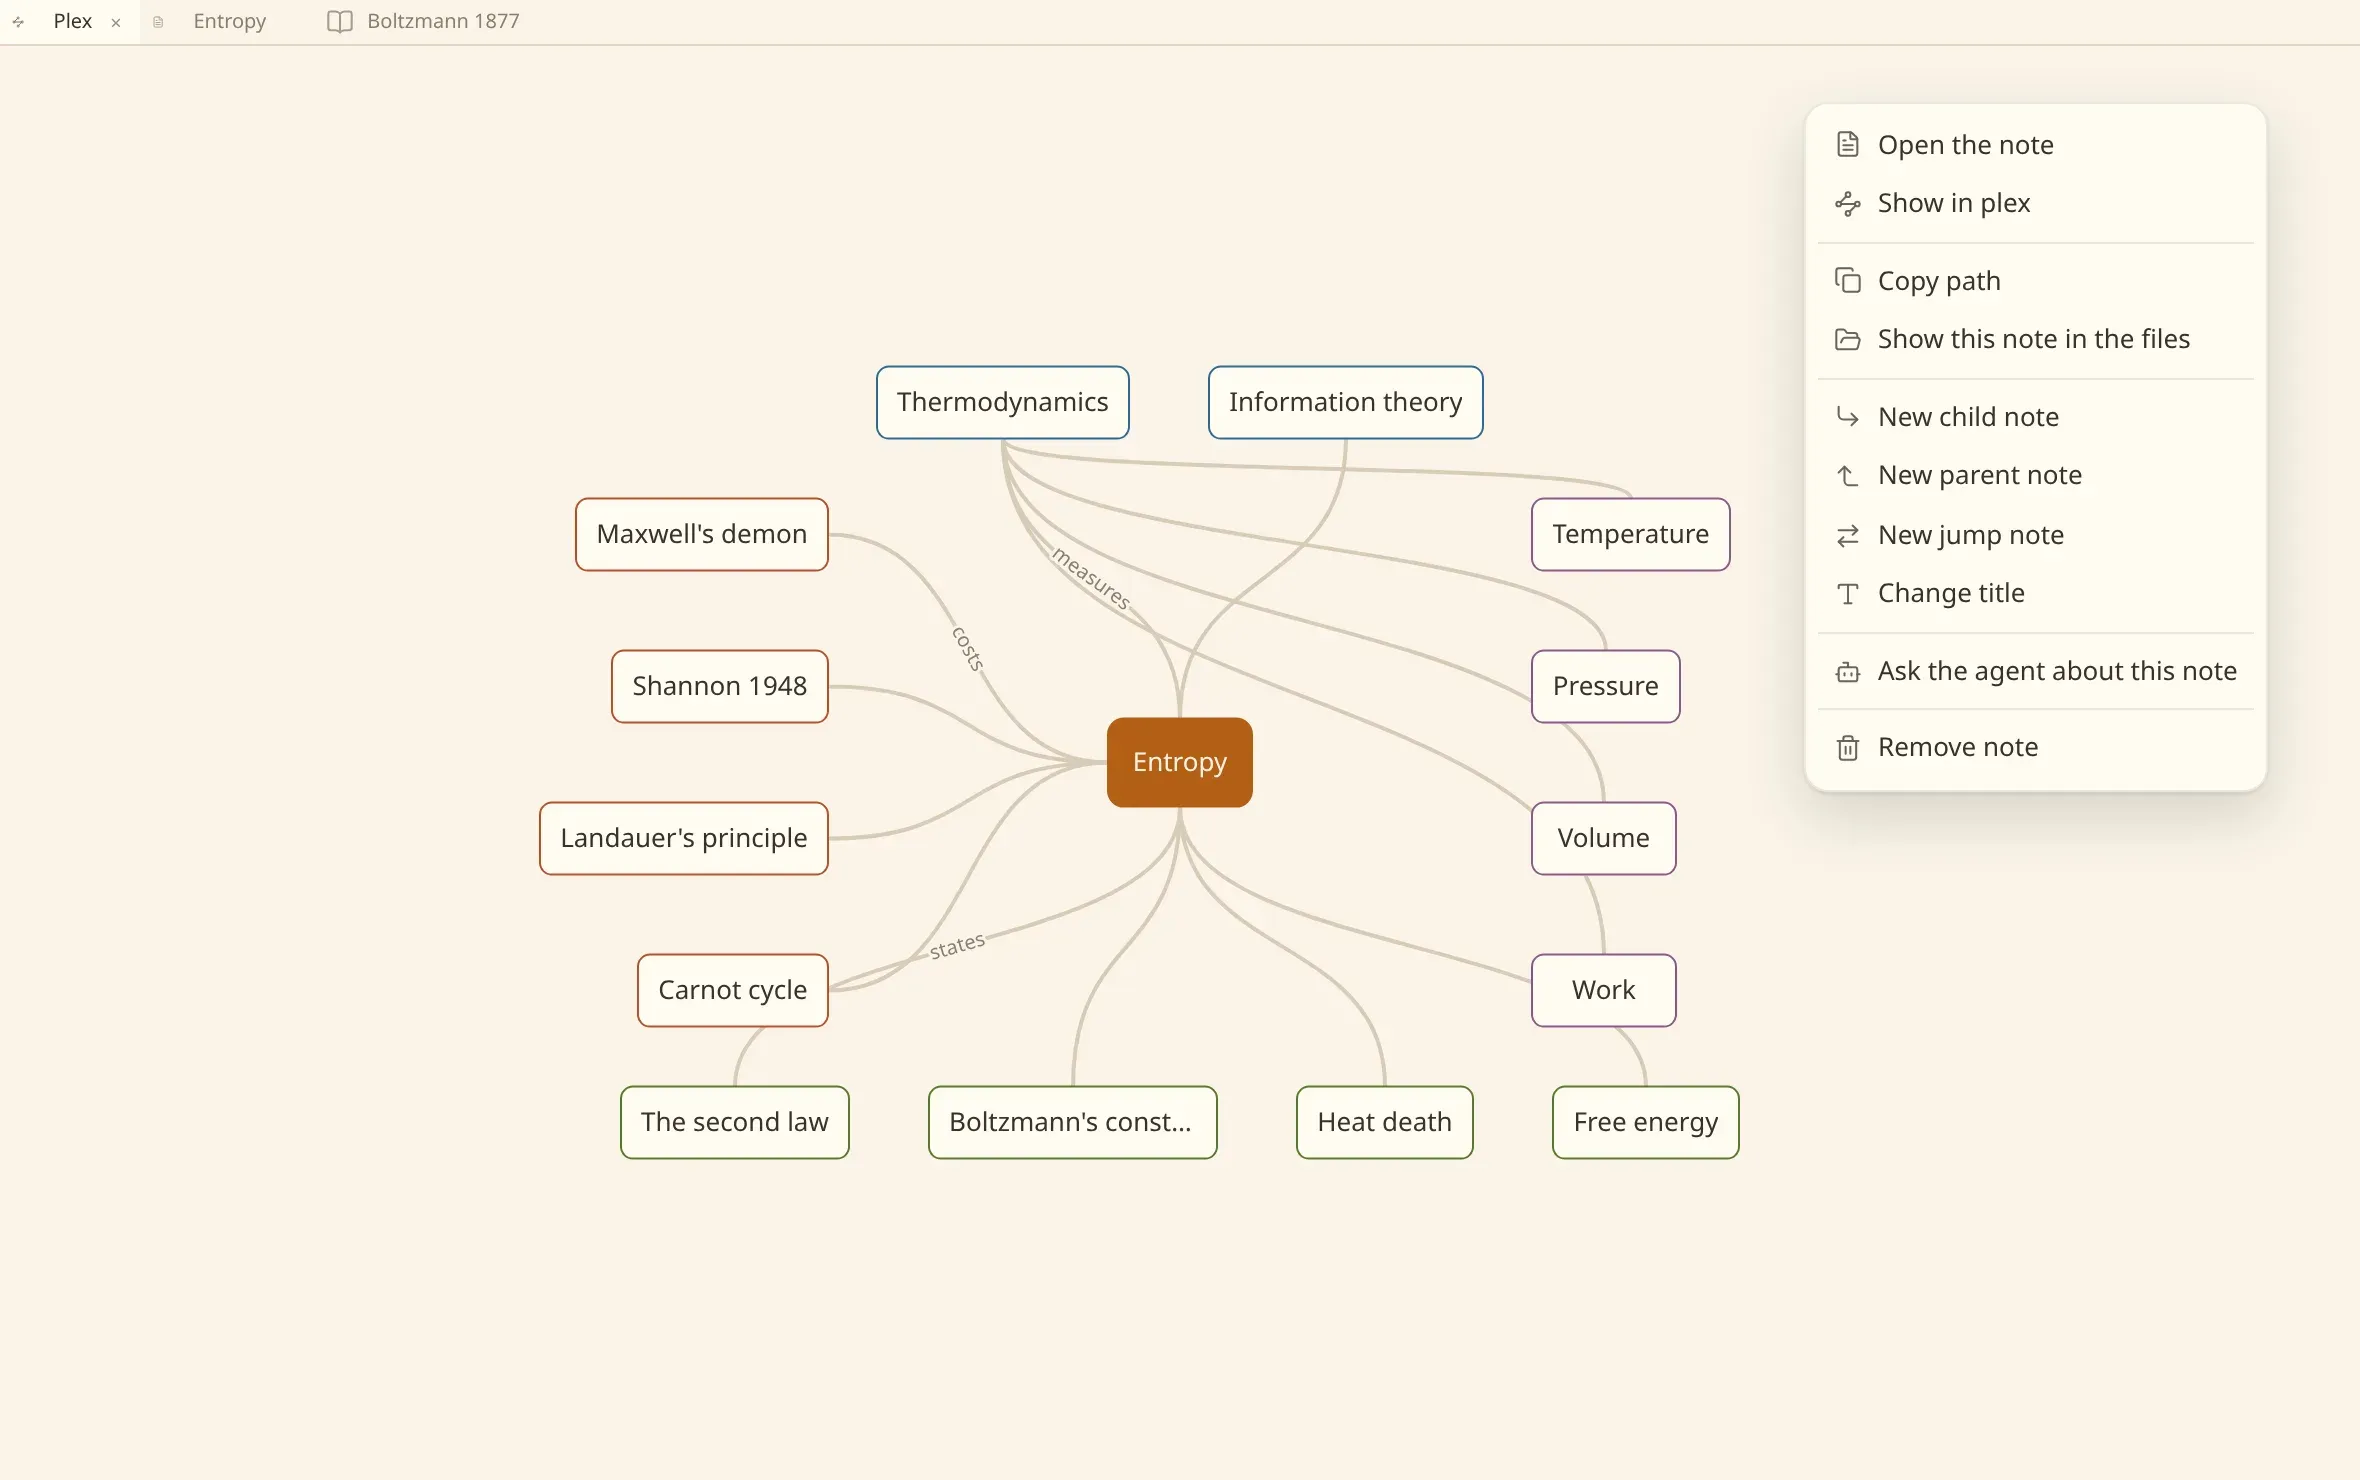Select Ask the agent about this note

point(2035,671)
